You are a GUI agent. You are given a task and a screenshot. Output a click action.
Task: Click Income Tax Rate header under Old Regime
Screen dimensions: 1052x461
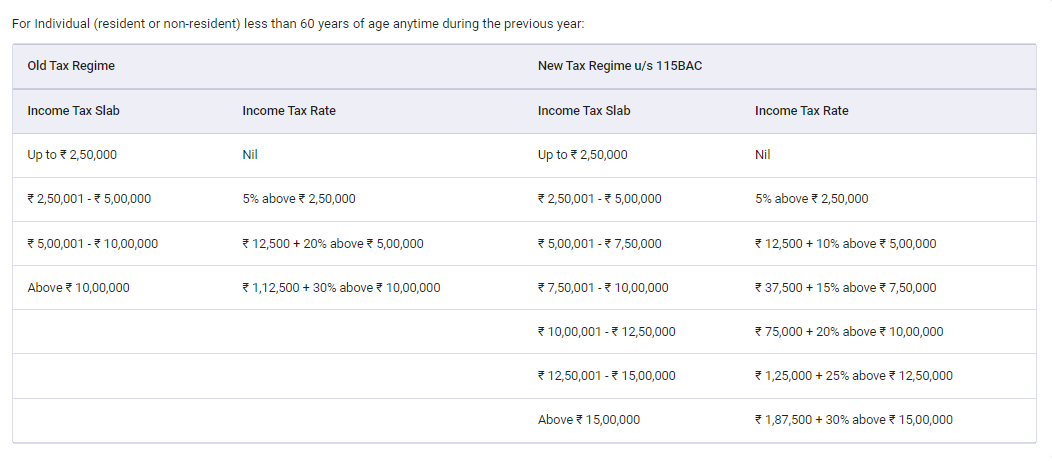[289, 111]
